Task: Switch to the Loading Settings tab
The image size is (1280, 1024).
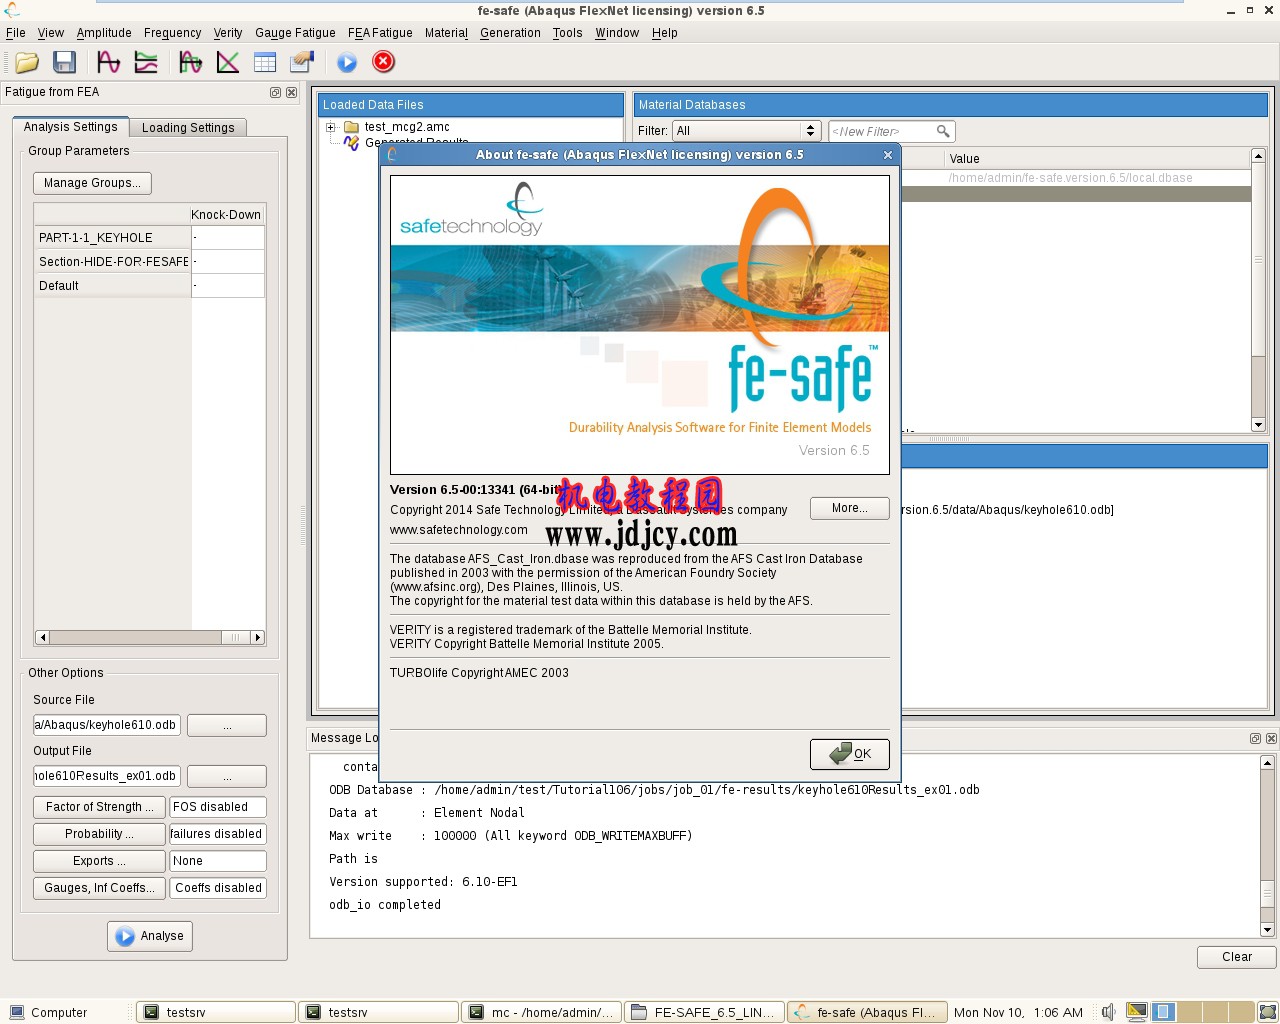Action: (188, 128)
